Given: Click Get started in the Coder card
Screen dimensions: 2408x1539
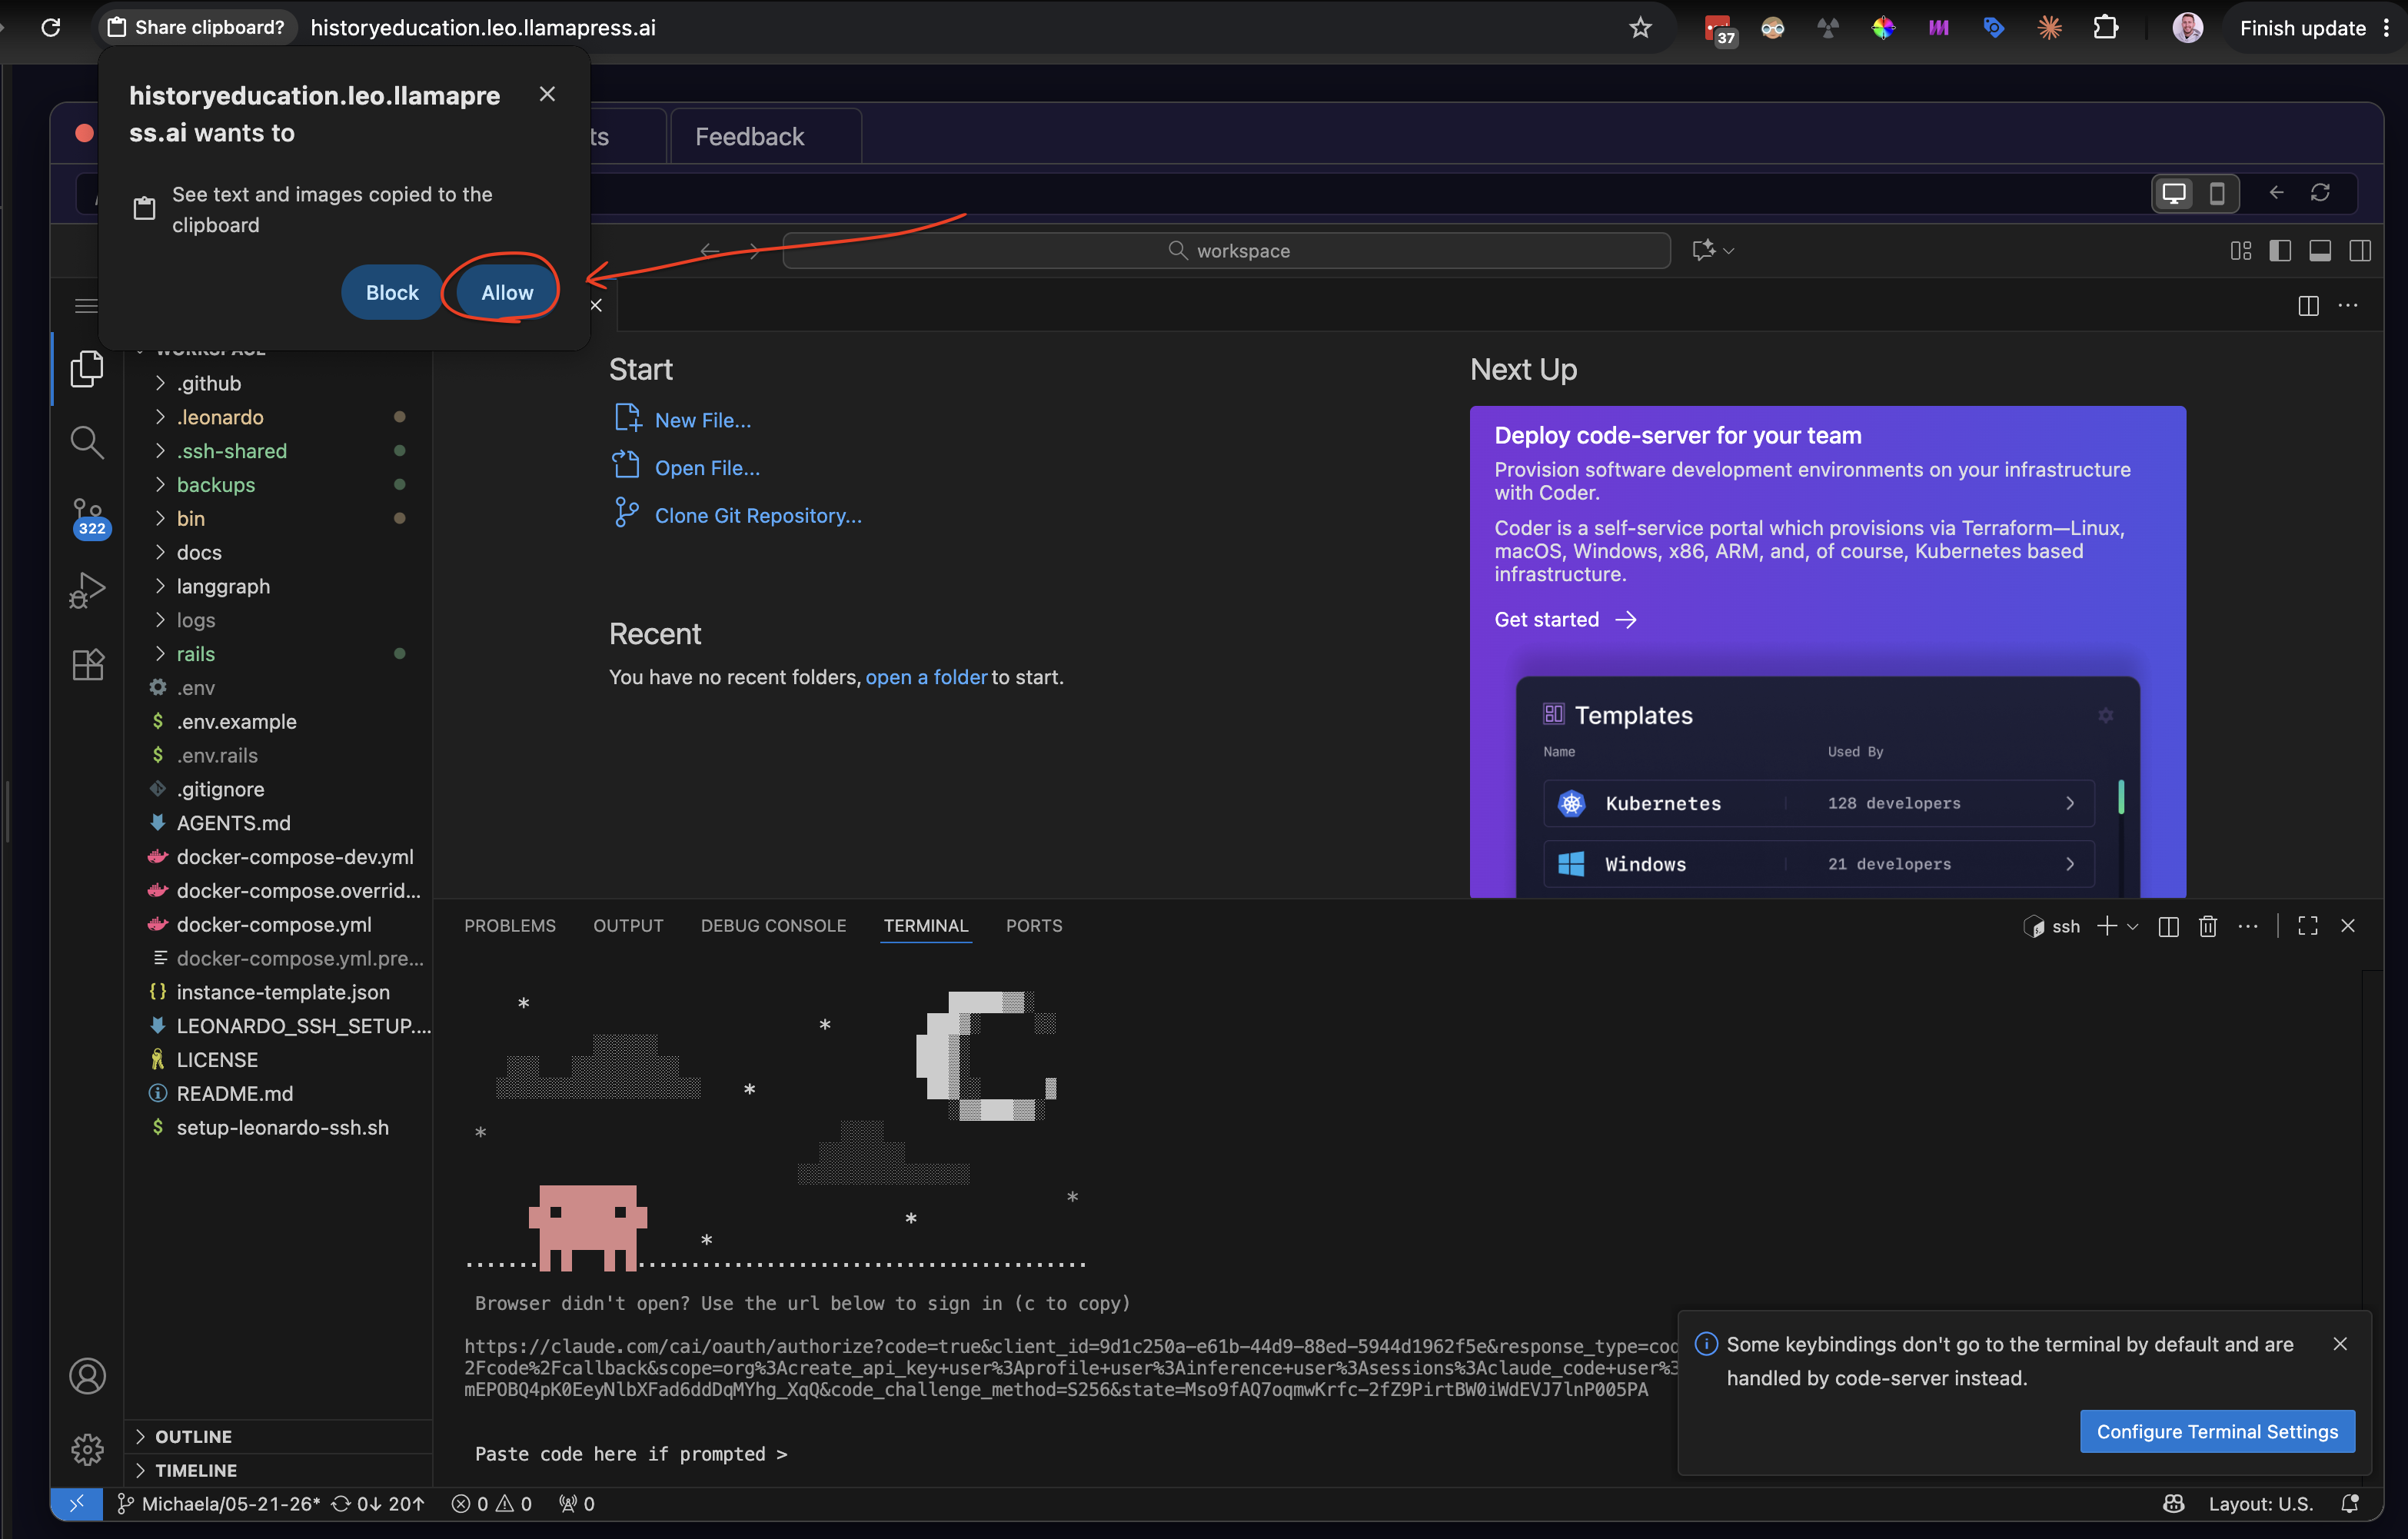Looking at the screenshot, I should [x=1565, y=619].
